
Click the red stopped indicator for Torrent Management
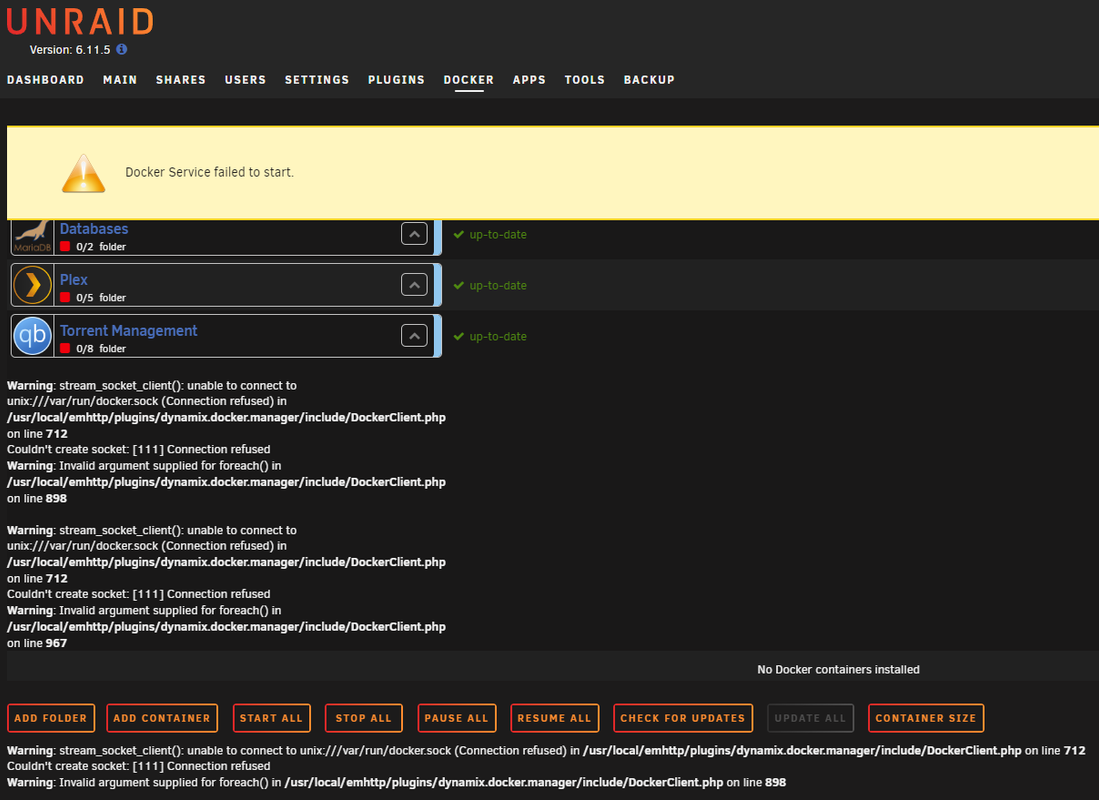(65, 348)
